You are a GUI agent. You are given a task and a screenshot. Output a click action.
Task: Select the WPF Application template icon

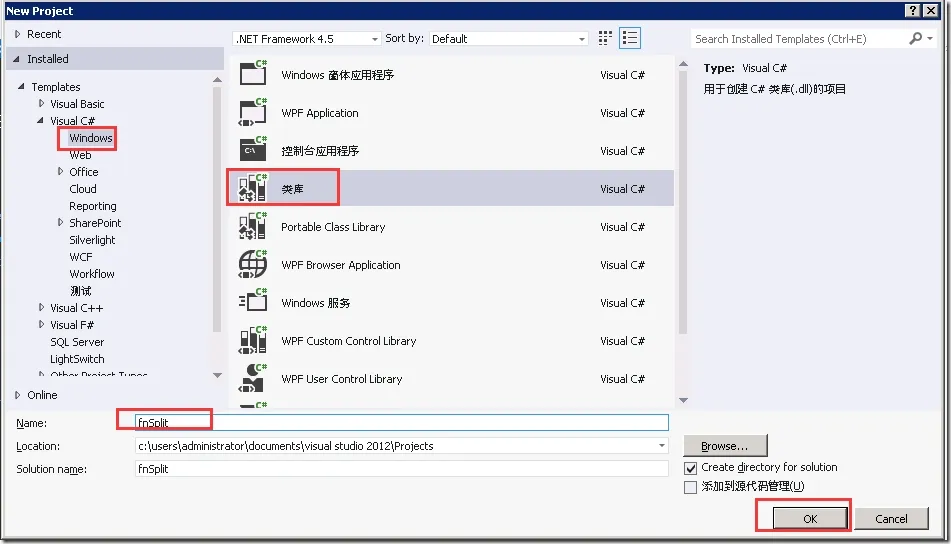pyautogui.click(x=253, y=111)
